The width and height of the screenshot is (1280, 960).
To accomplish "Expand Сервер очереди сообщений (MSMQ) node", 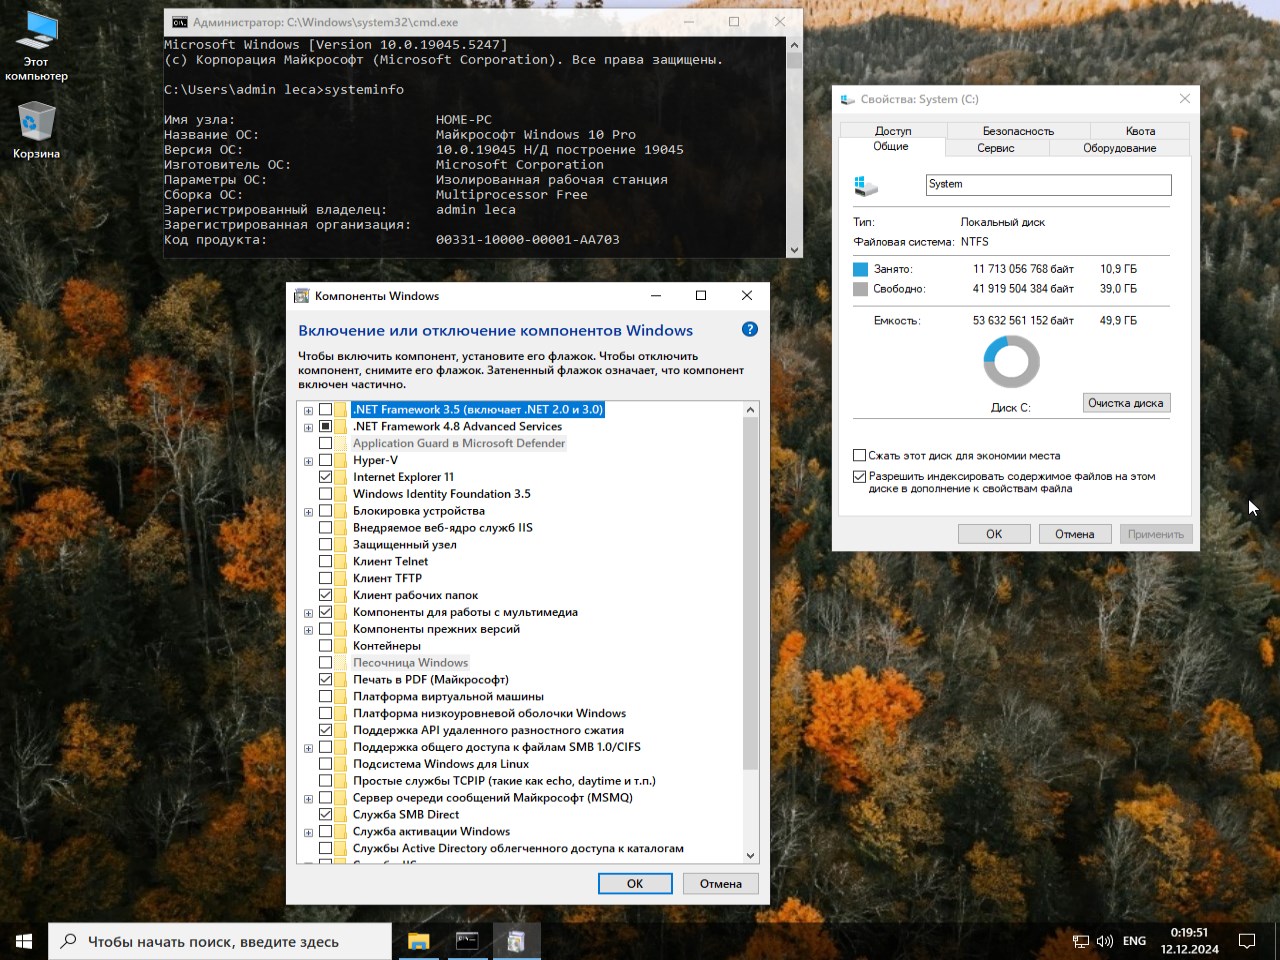I will coord(308,798).
